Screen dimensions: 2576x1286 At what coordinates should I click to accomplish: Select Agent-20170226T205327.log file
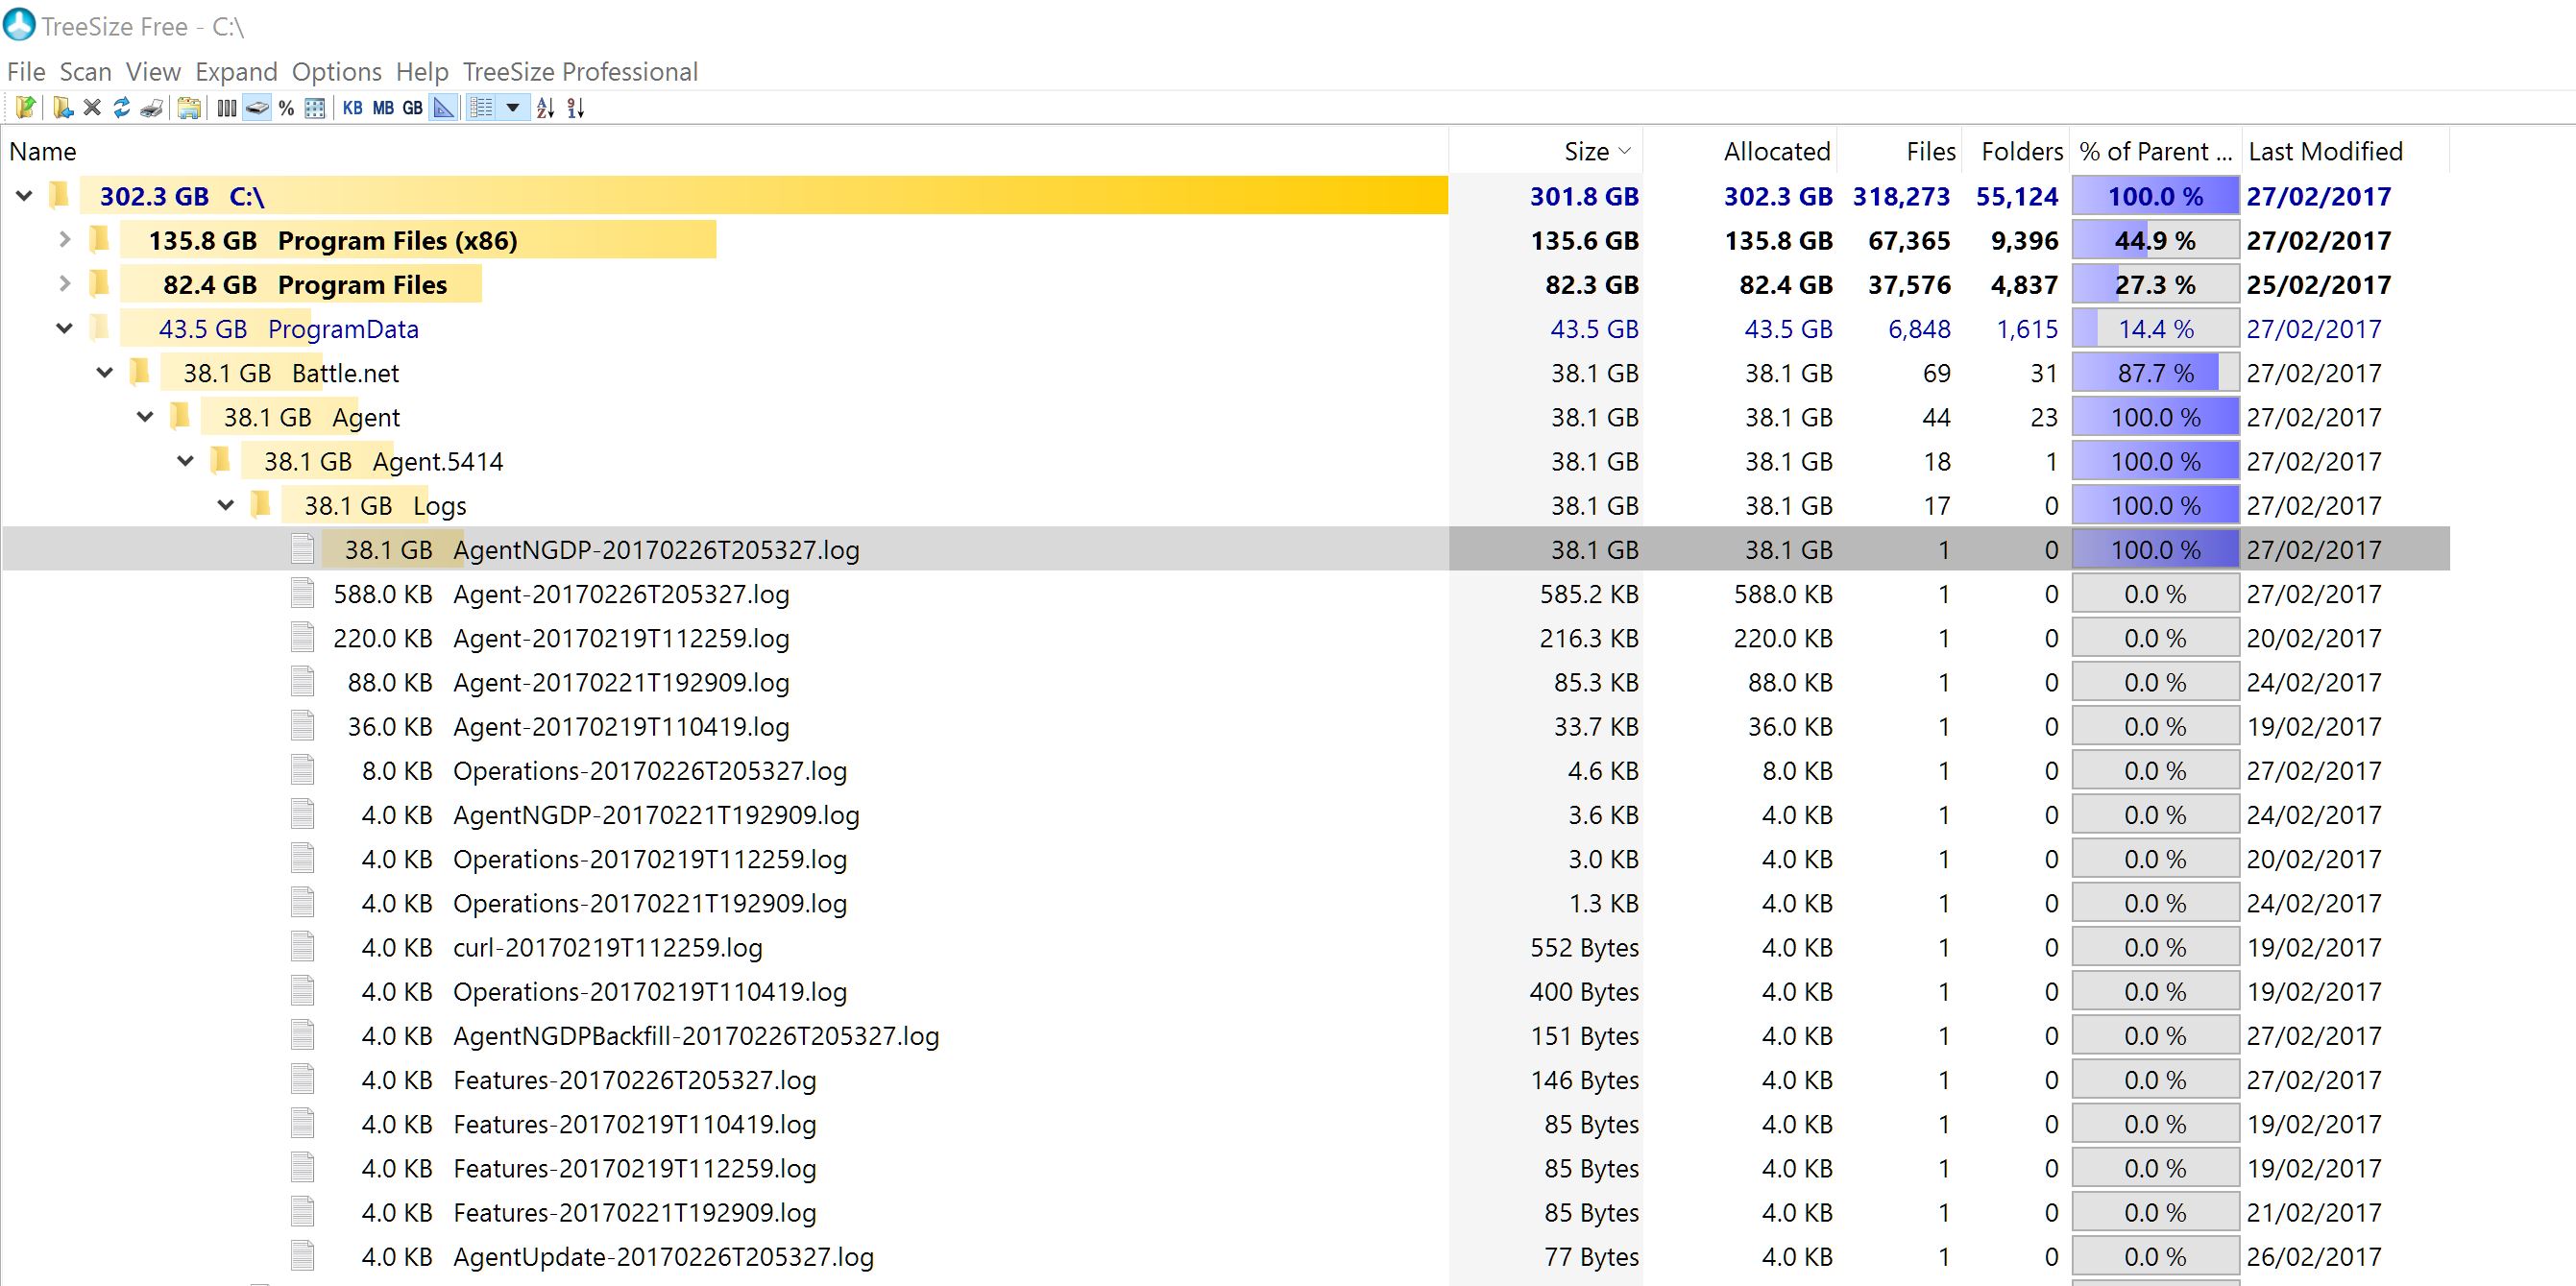click(x=1226, y=594)
